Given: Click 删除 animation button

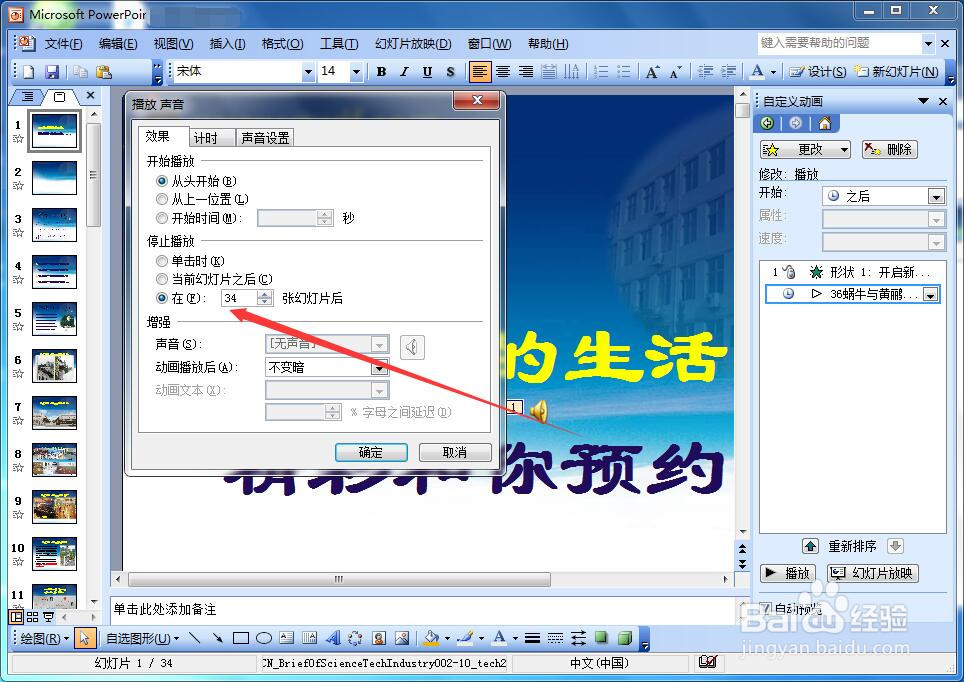Looking at the screenshot, I should coord(890,149).
